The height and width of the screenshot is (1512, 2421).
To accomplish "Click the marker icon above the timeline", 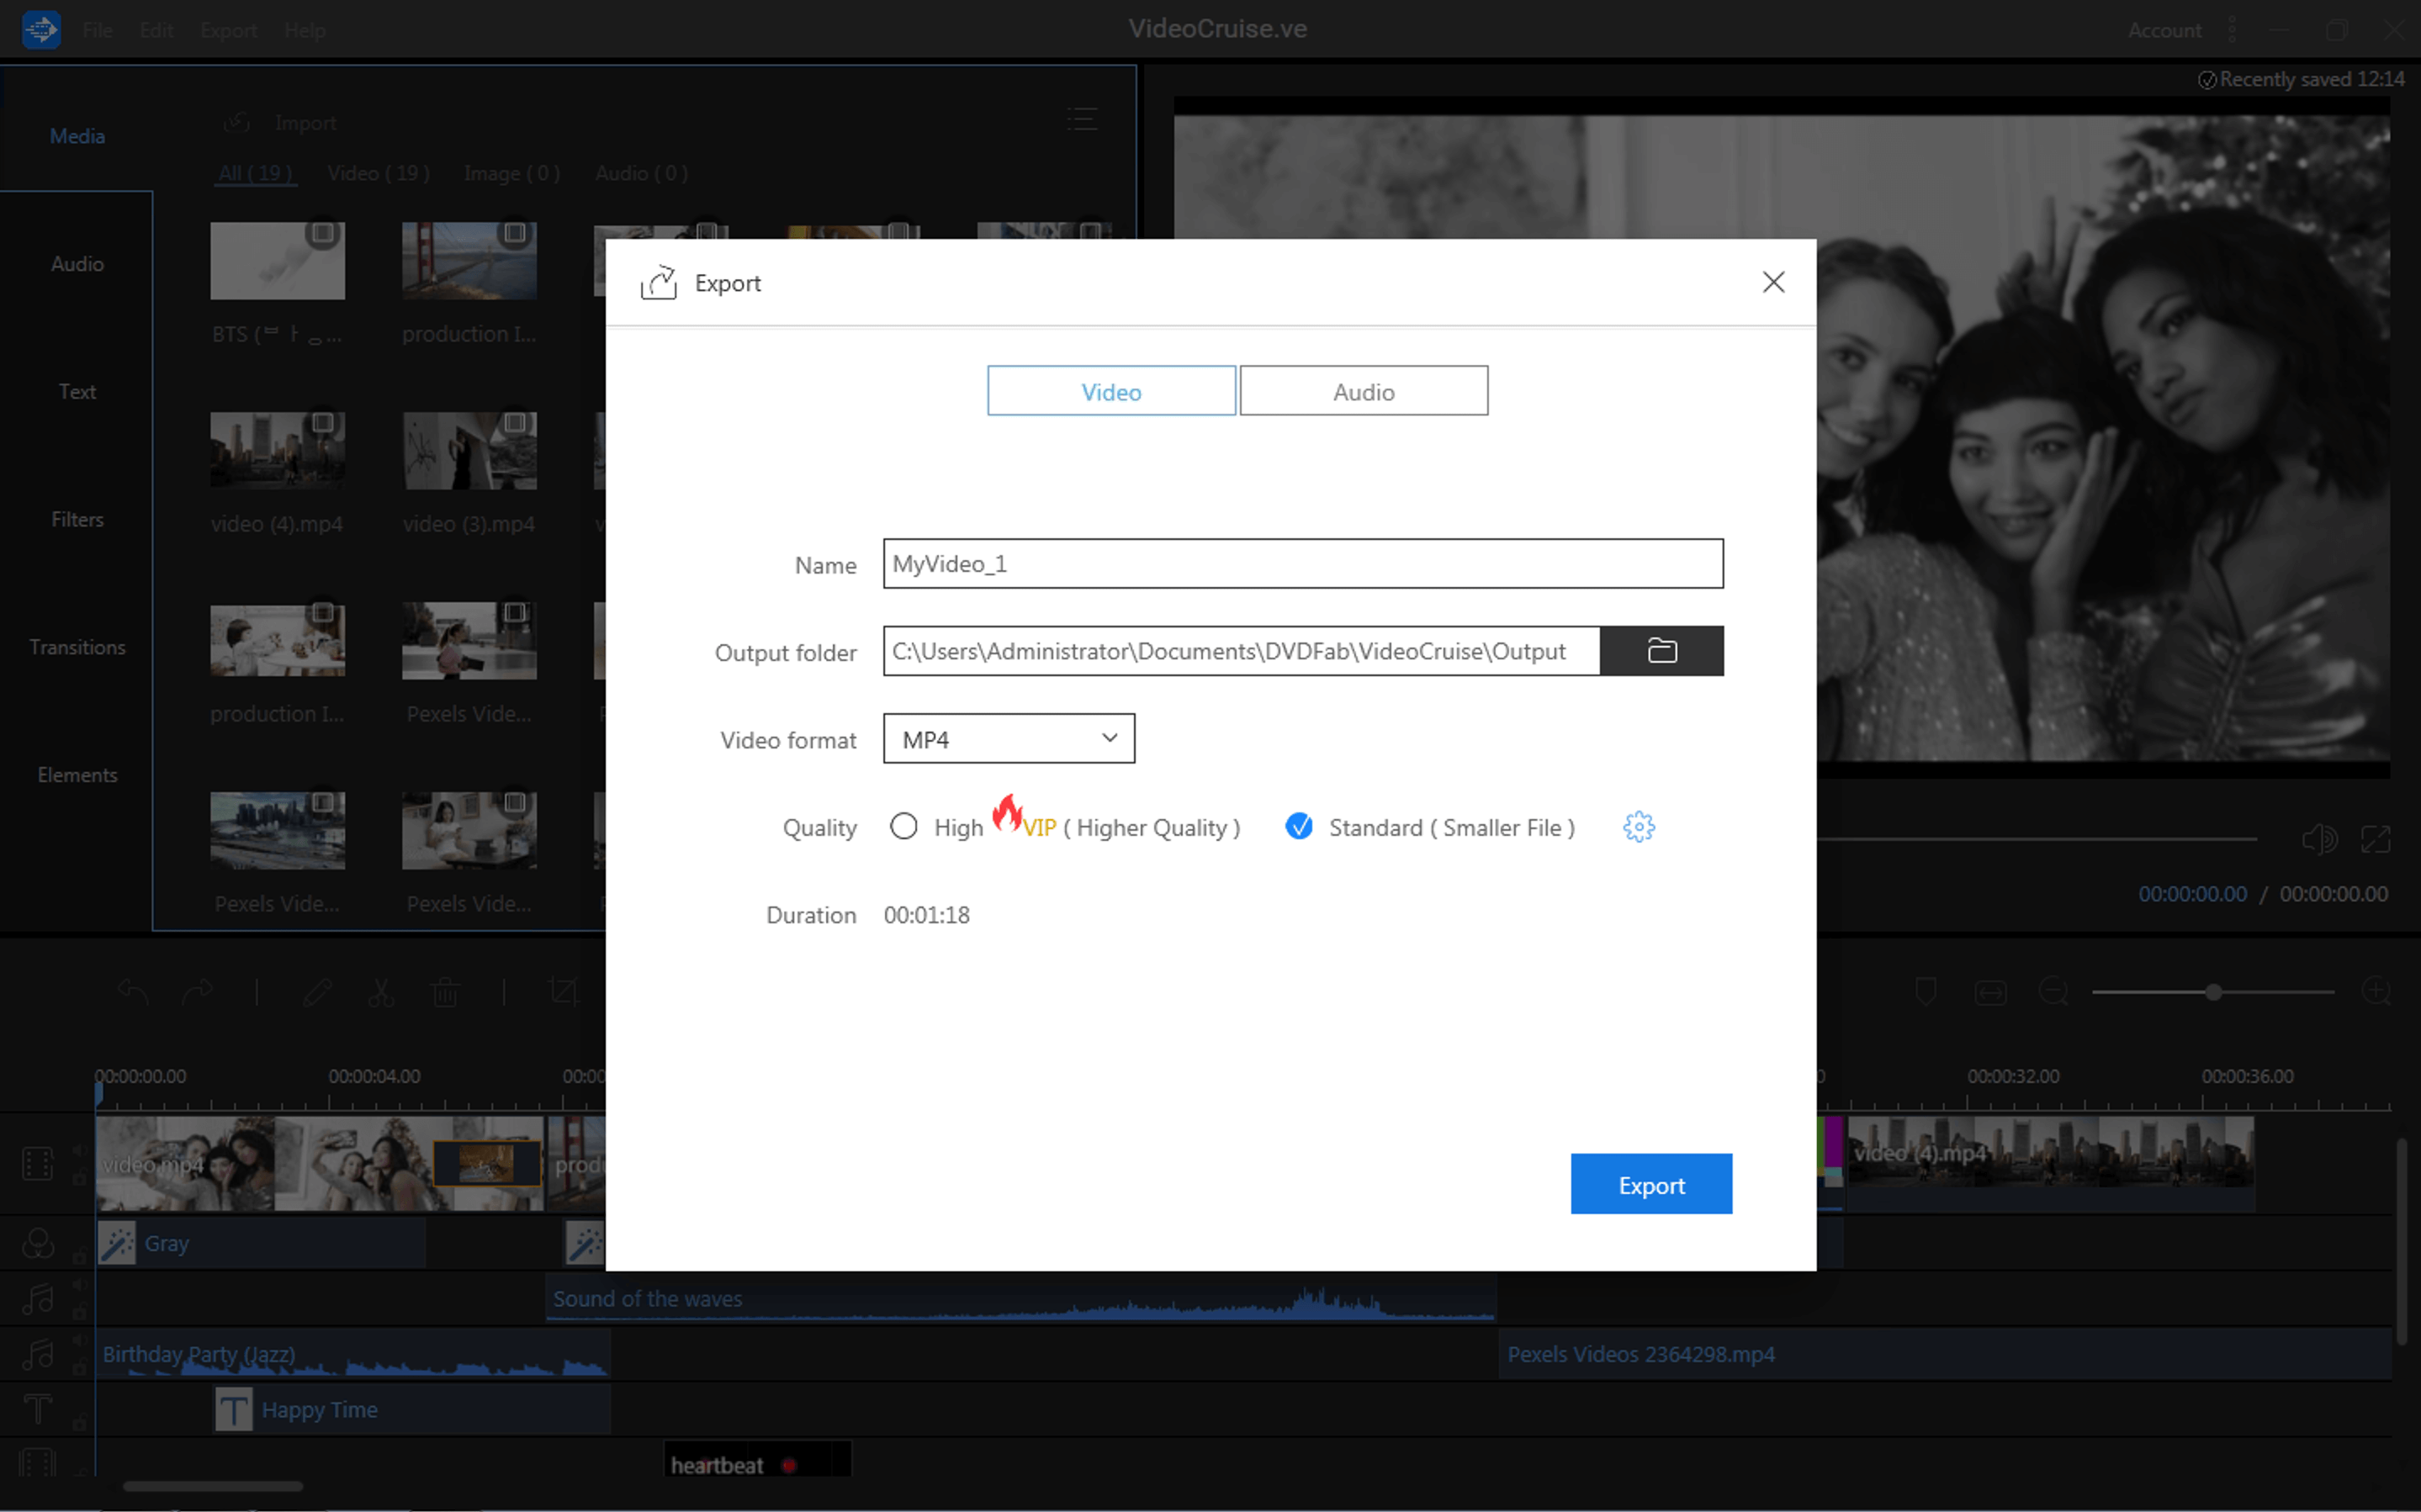I will tap(1925, 992).
